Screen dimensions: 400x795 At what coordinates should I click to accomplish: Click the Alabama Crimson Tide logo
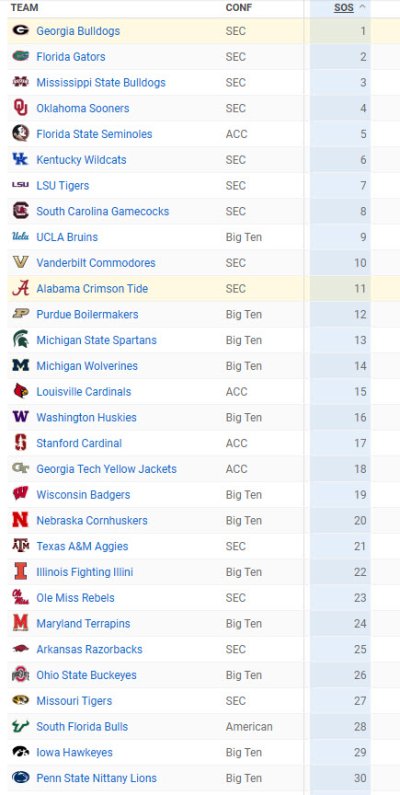[21, 288]
